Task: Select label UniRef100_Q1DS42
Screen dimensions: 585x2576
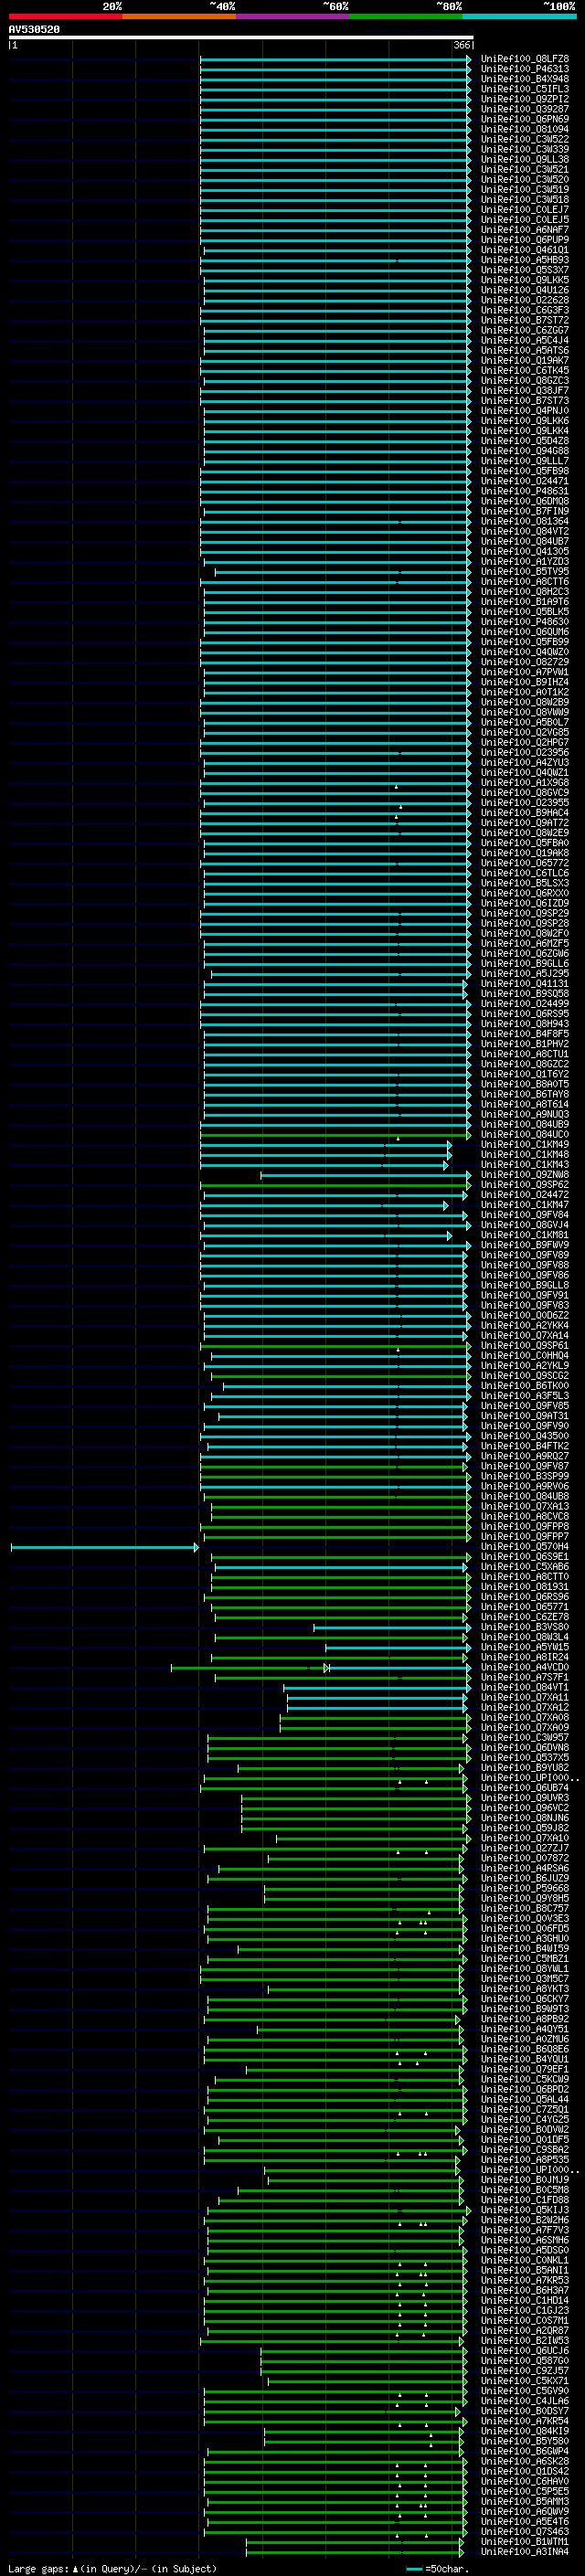Action: [525, 2472]
